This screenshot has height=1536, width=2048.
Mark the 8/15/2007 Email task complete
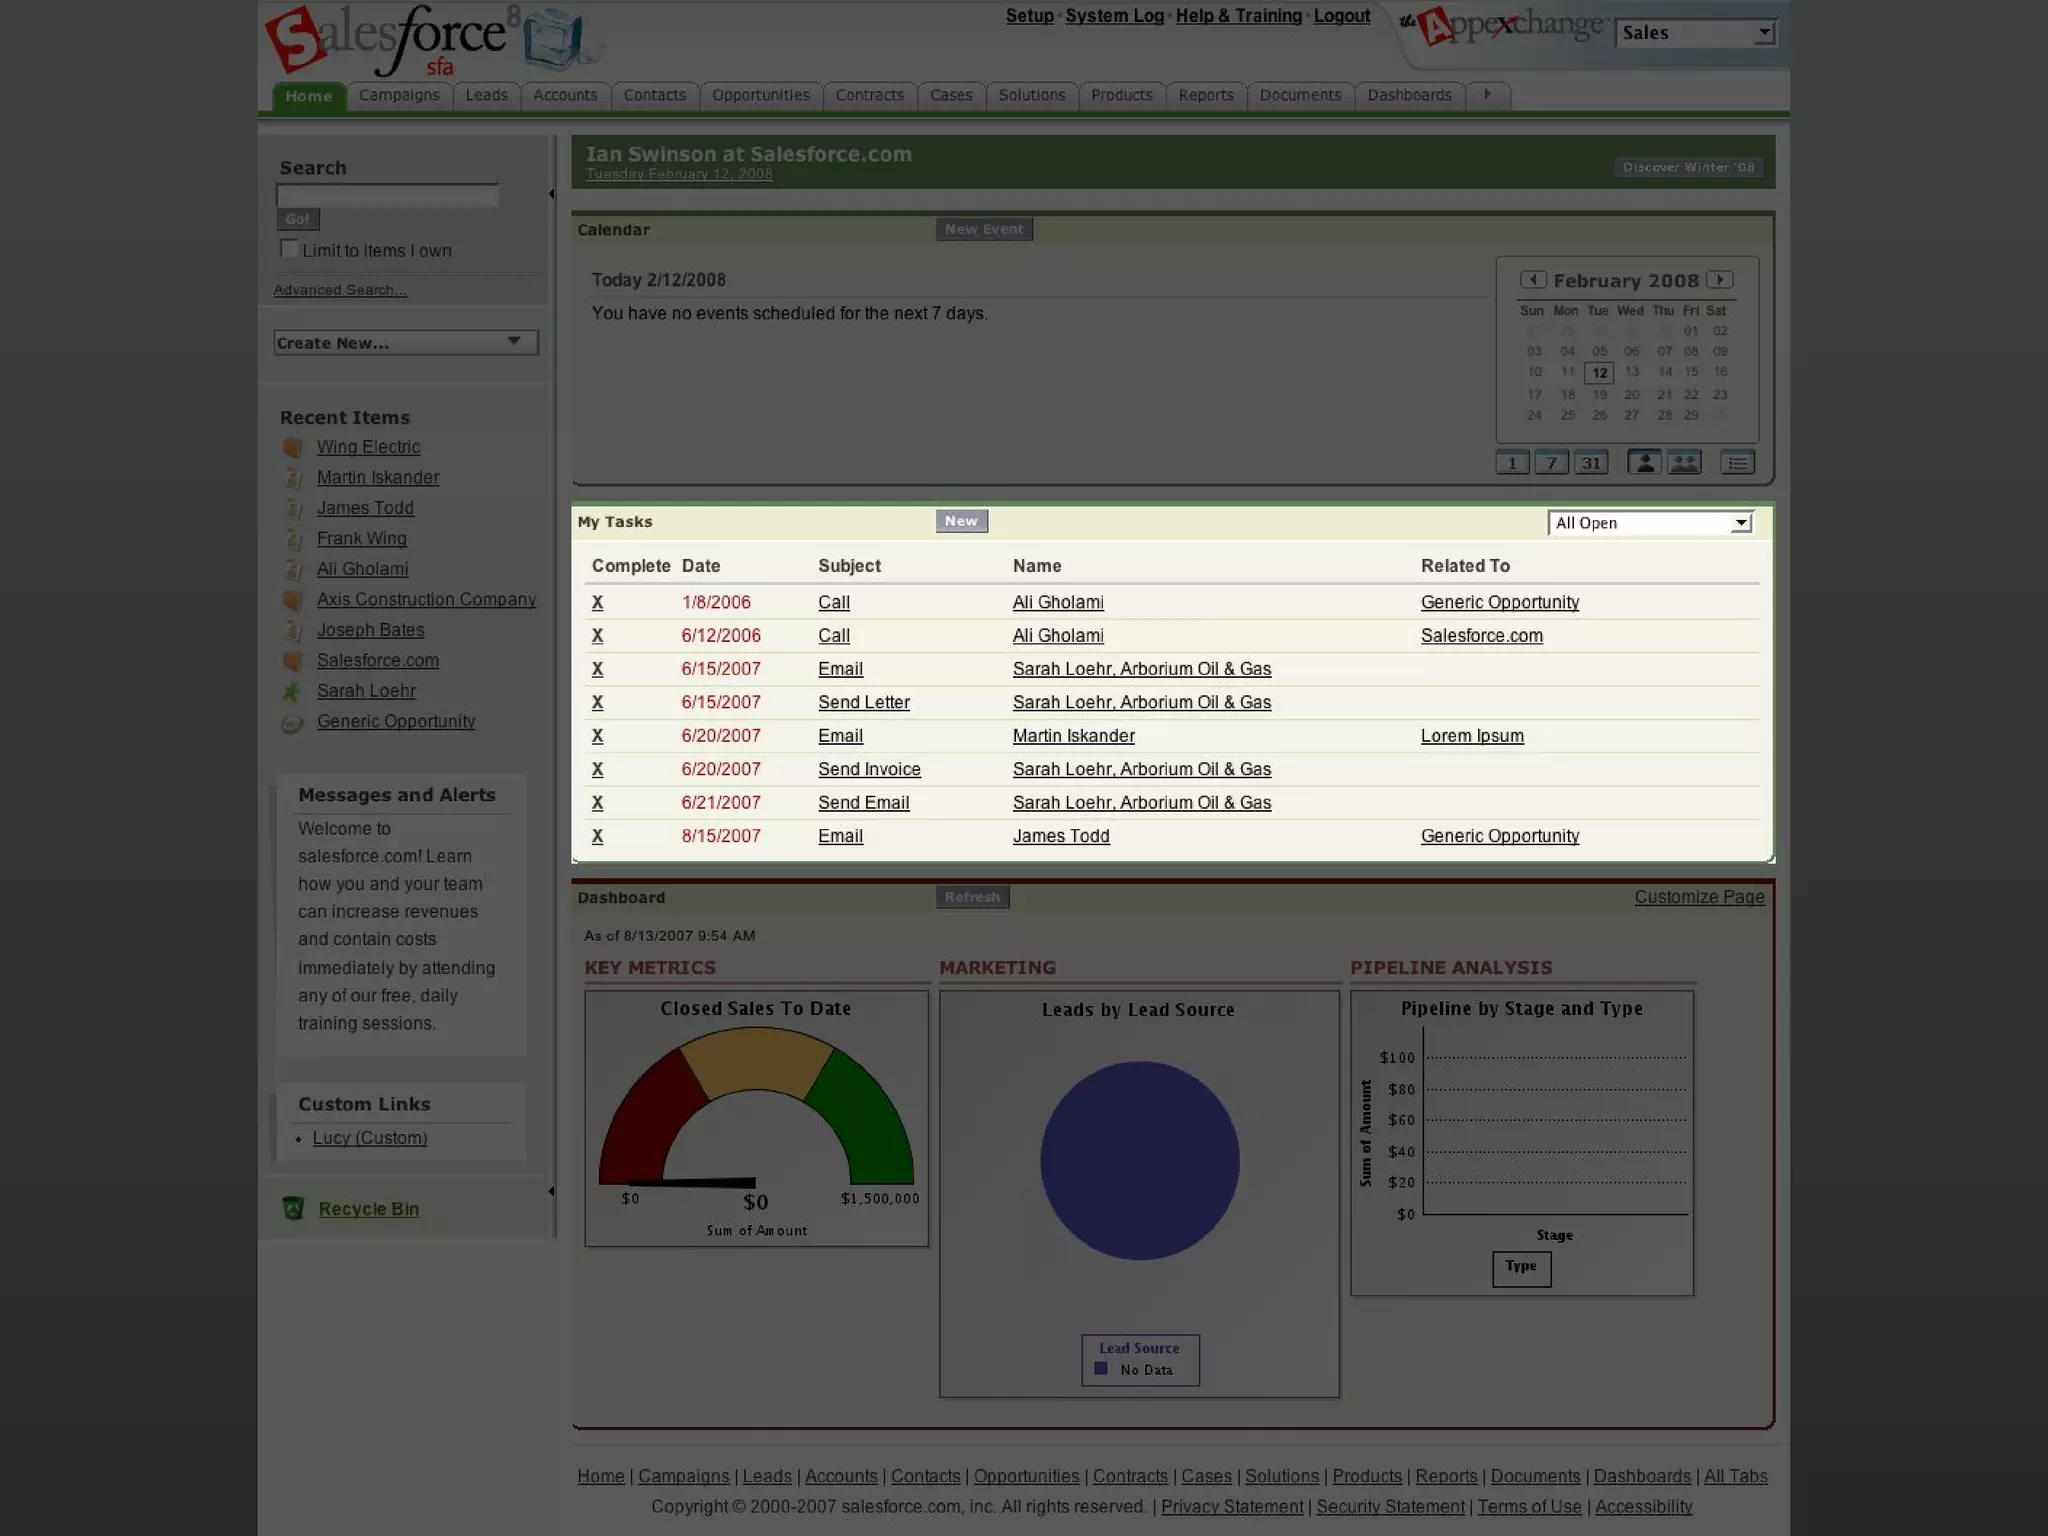coord(597,836)
